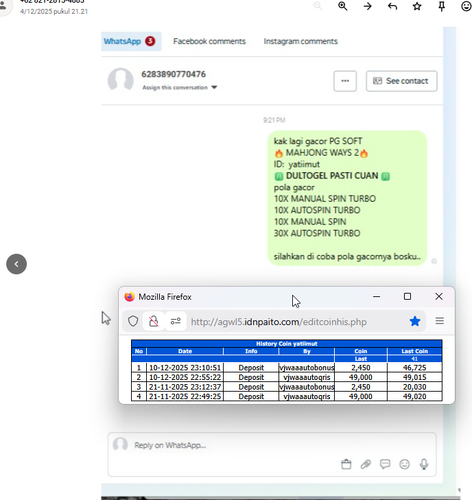
Task: Switch to the WhatsApp tab
Action: [131, 41]
